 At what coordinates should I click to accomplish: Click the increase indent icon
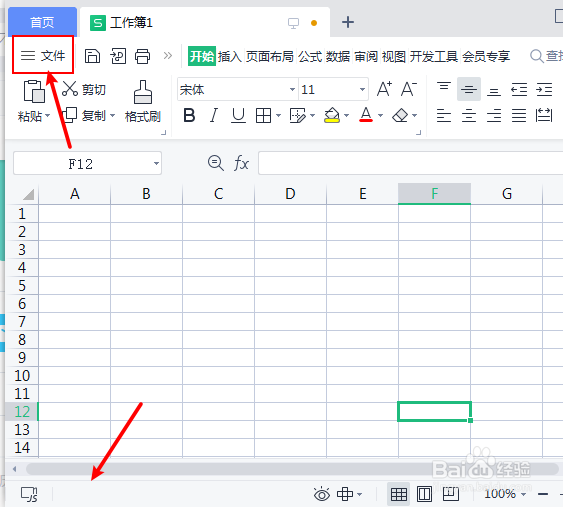(x=544, y=89)
